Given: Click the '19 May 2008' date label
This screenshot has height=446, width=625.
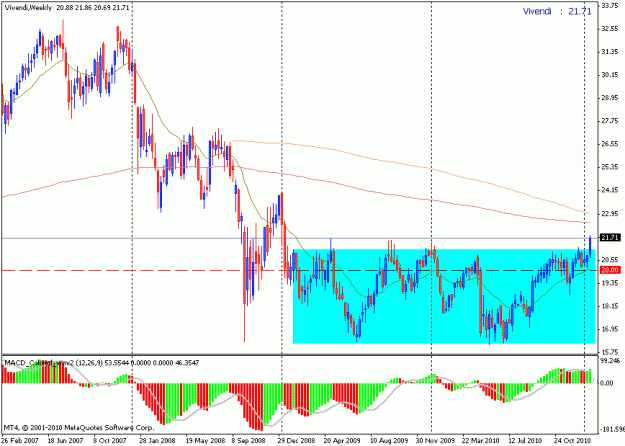Looking at the screenshot, I should point(204,441).
